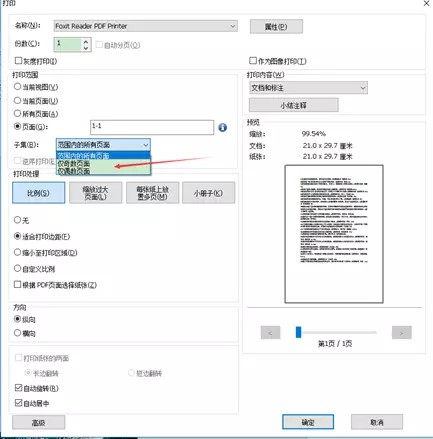Choose all pages in range (范围内的所有页面) option
The image size is (433, 439).
pyautogui.click(x=103, y=155)
